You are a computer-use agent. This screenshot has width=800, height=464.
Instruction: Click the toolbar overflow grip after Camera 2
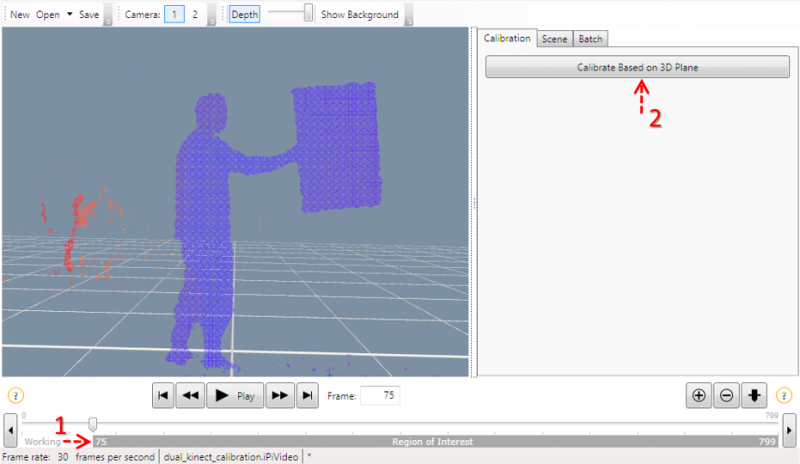tap(211, 15)
